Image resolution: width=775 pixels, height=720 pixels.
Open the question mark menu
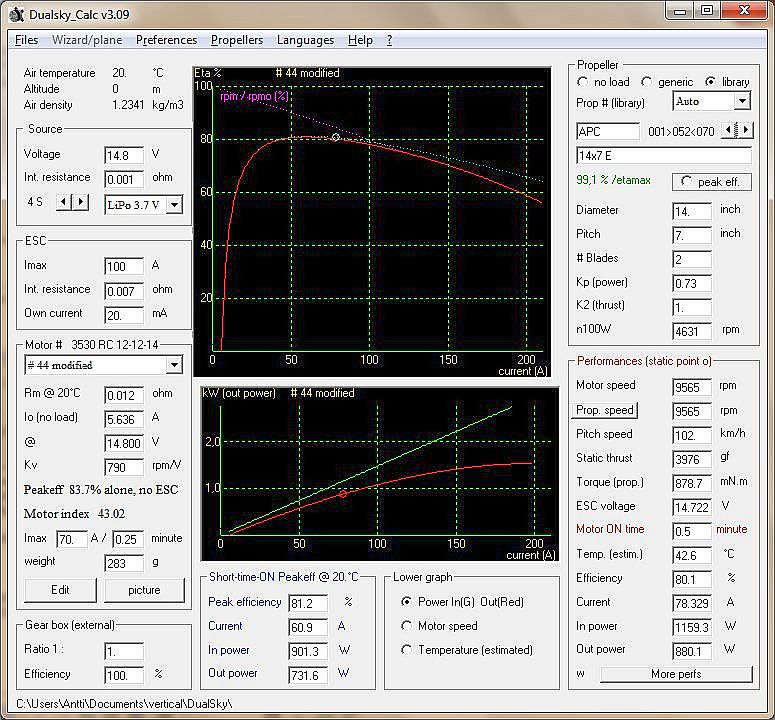389,40
